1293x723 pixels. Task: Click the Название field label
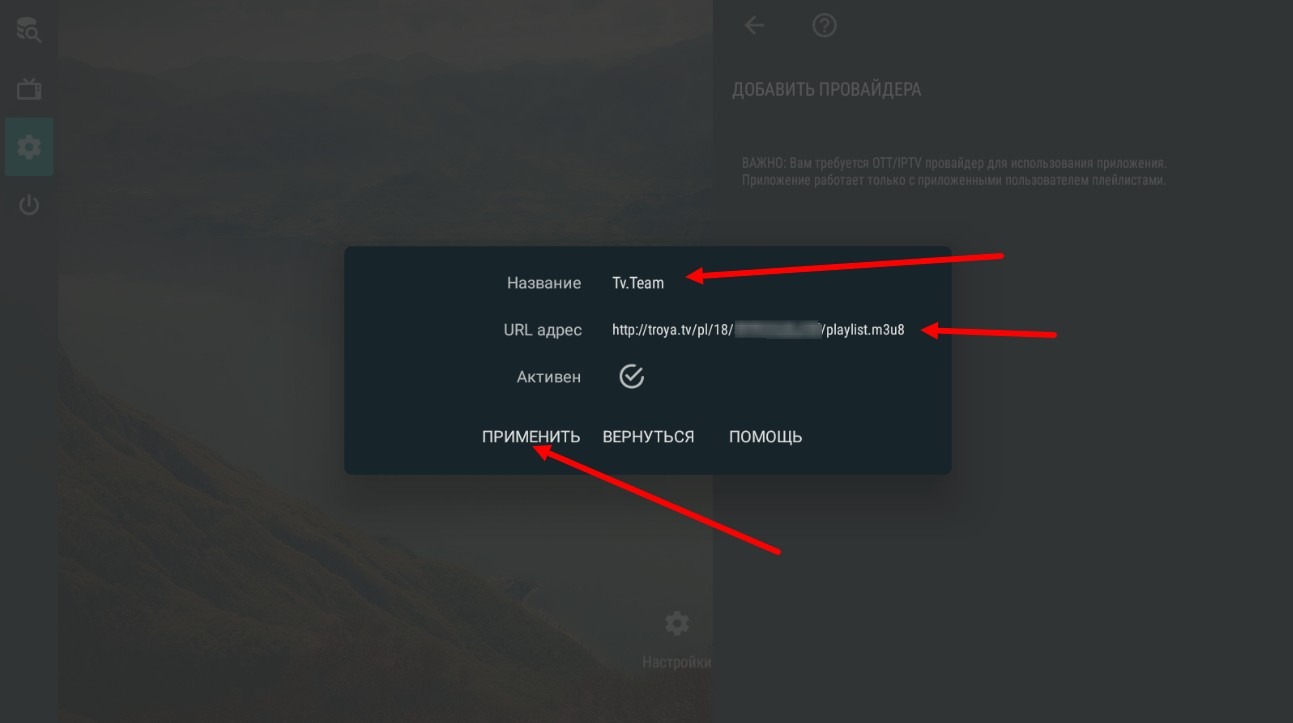pos(544,283)
